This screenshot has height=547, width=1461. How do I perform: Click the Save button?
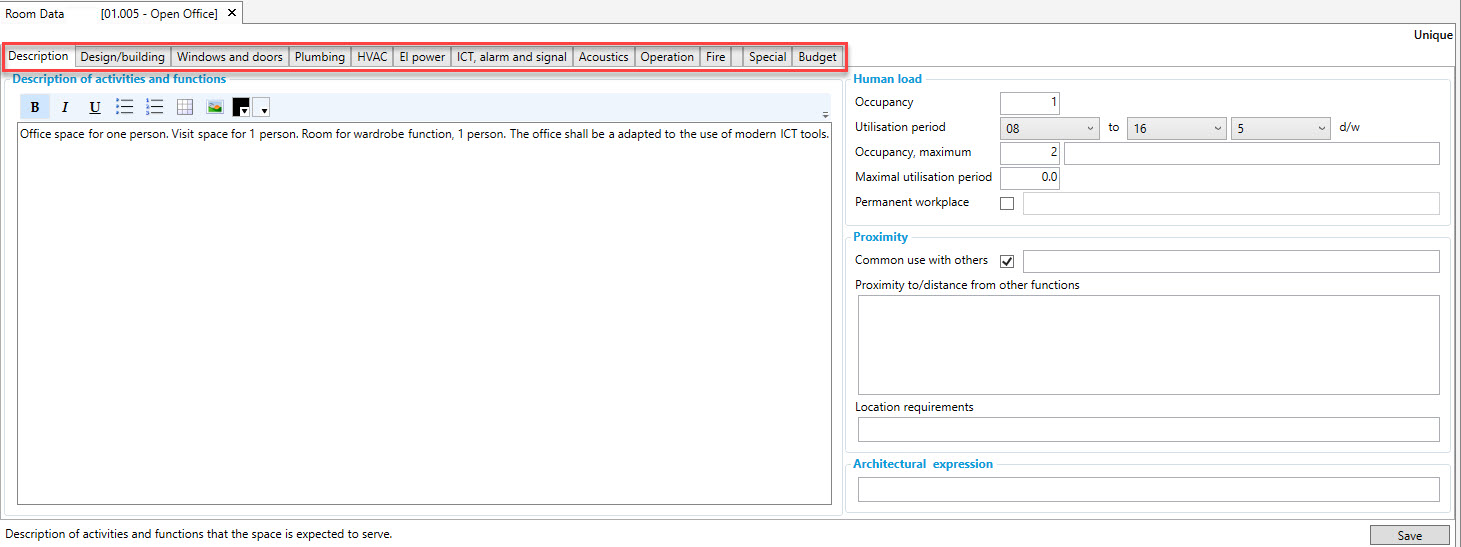1409,535
